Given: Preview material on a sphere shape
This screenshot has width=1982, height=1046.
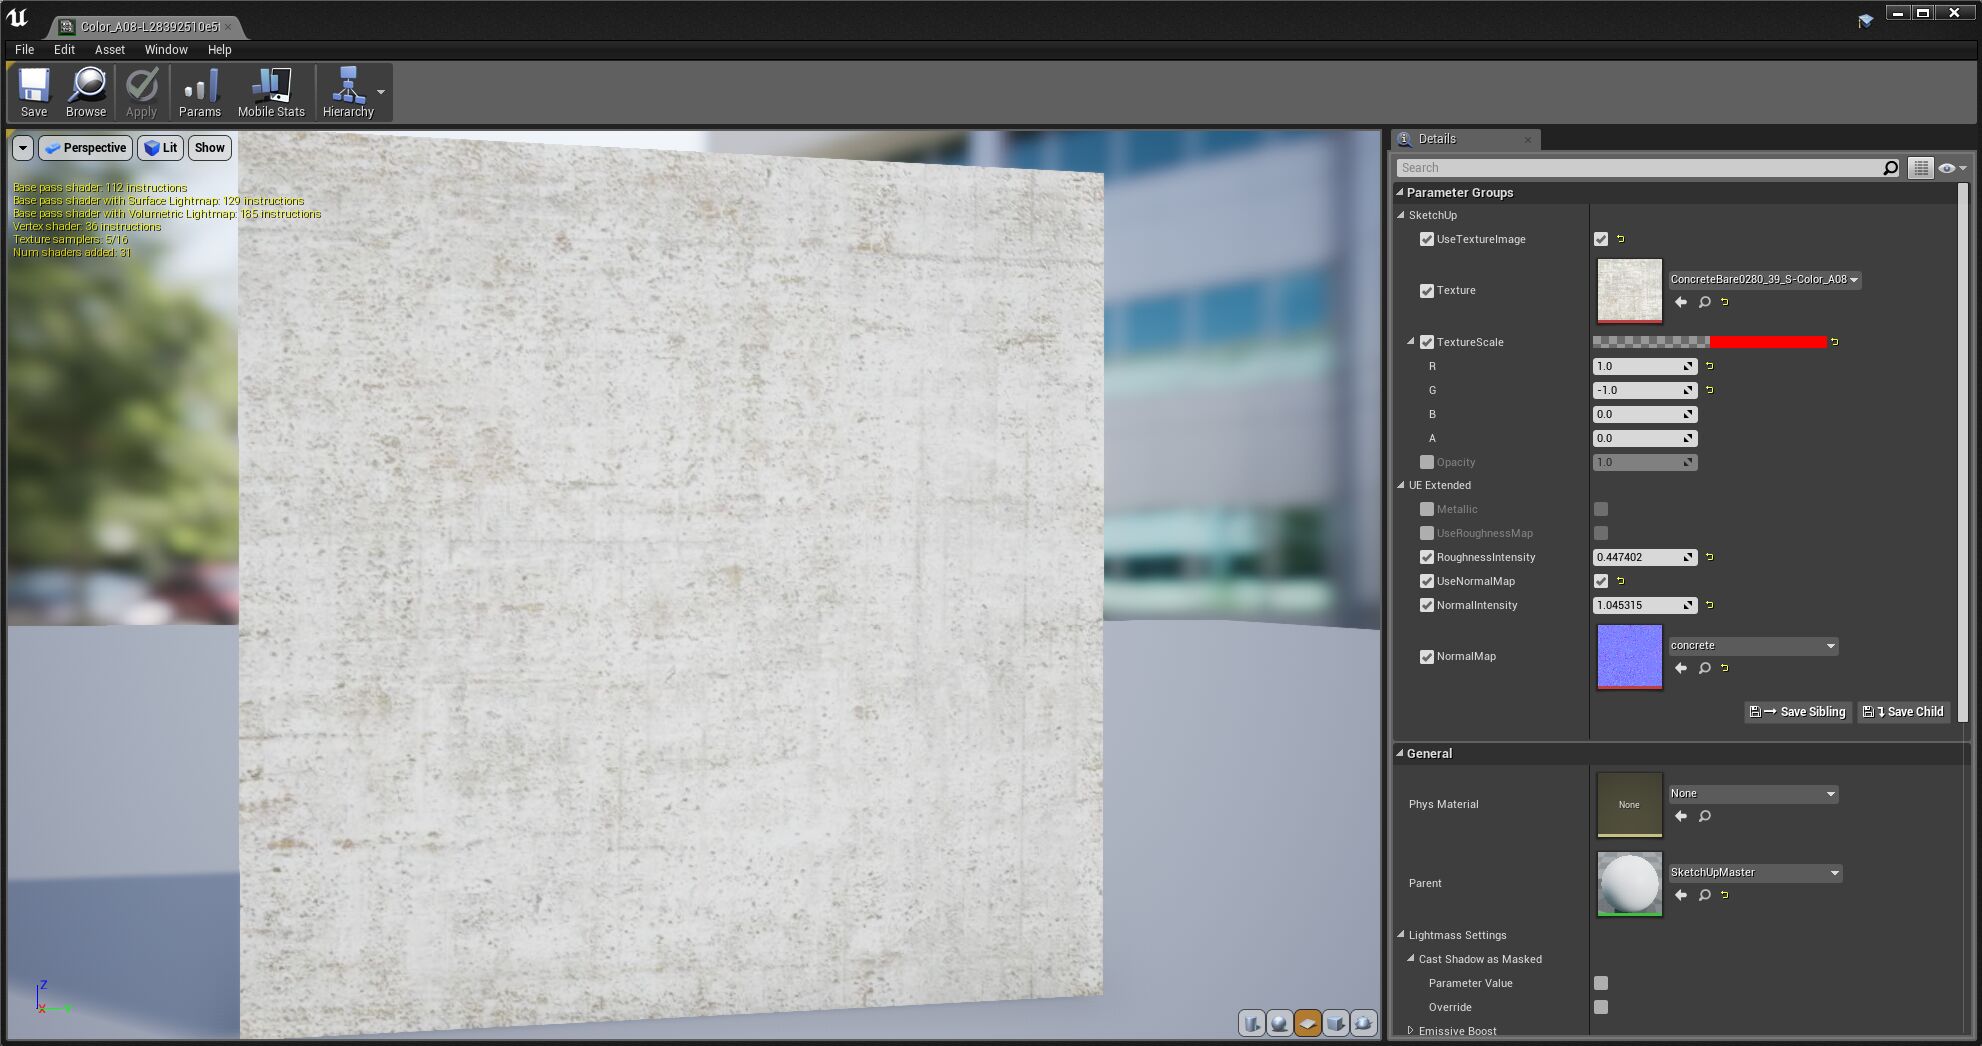Looking at the screenshot, I should (1281, 1023).
